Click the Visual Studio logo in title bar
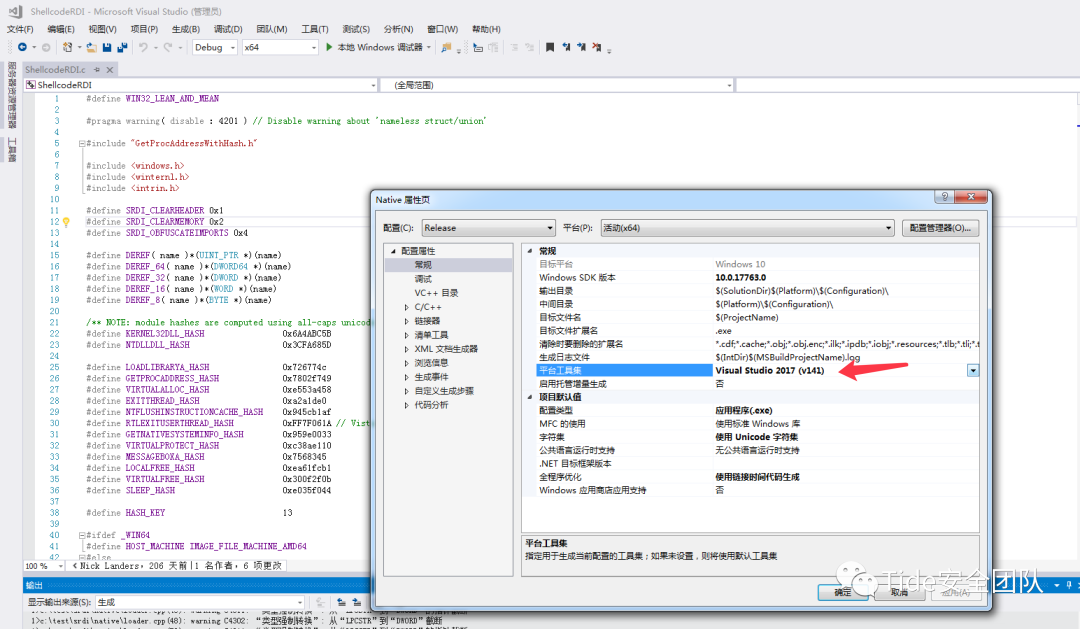 (x=15, y=12)
